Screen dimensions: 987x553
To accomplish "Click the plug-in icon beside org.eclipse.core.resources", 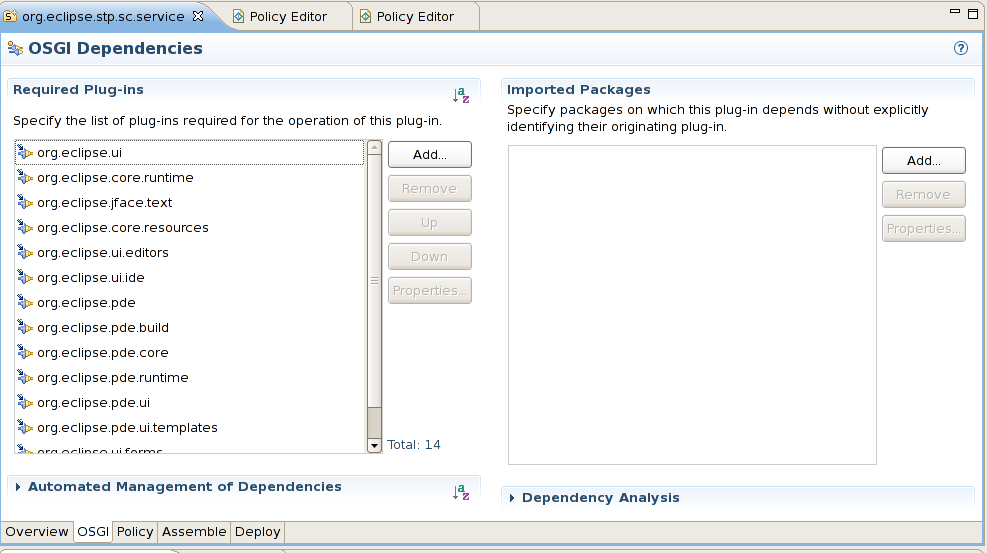I will click(x=25, y=227).
